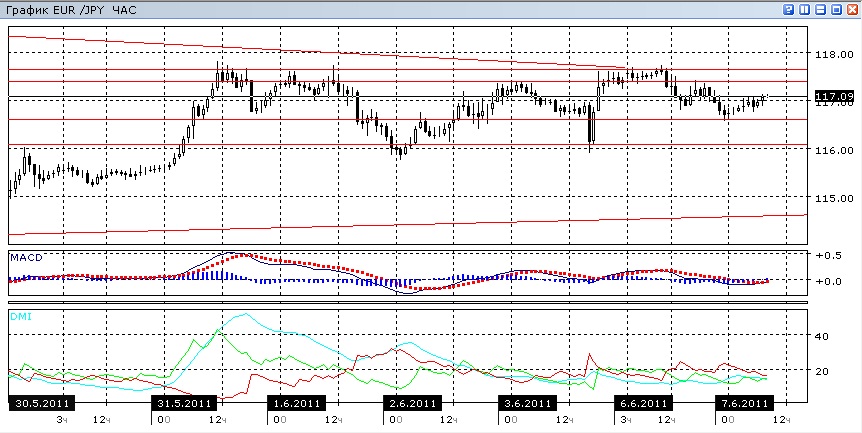Click the 6.6.2011 date marker

[643, 403]
